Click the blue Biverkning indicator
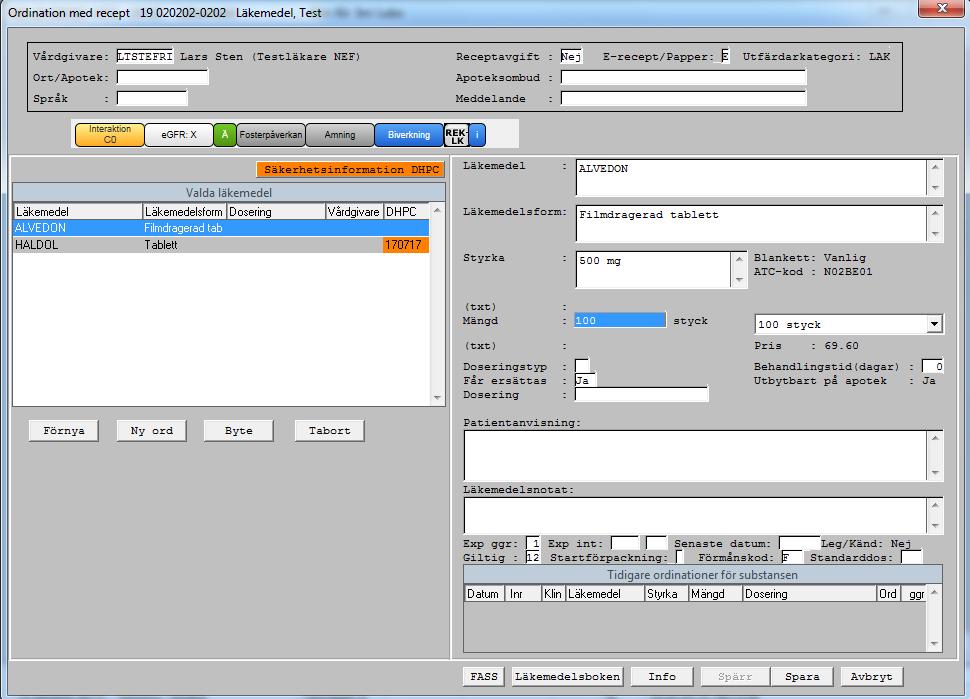 (409, 134)
